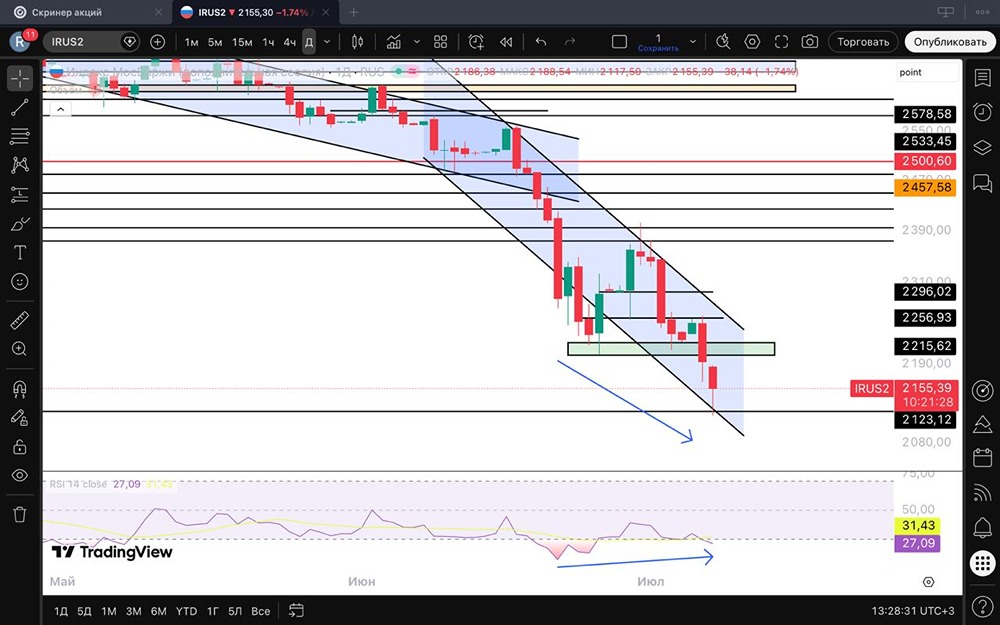Viewport: 1000px width, 625px height.
Task: Select the 1М date range
Action: (x=108, y=611)
